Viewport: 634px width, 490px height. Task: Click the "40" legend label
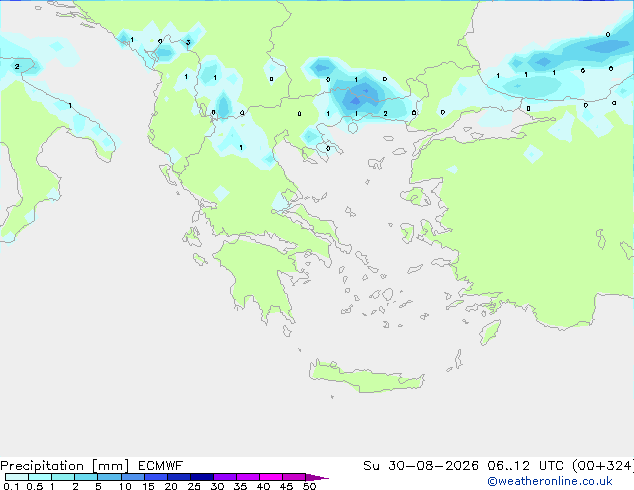tap(263, 486)
